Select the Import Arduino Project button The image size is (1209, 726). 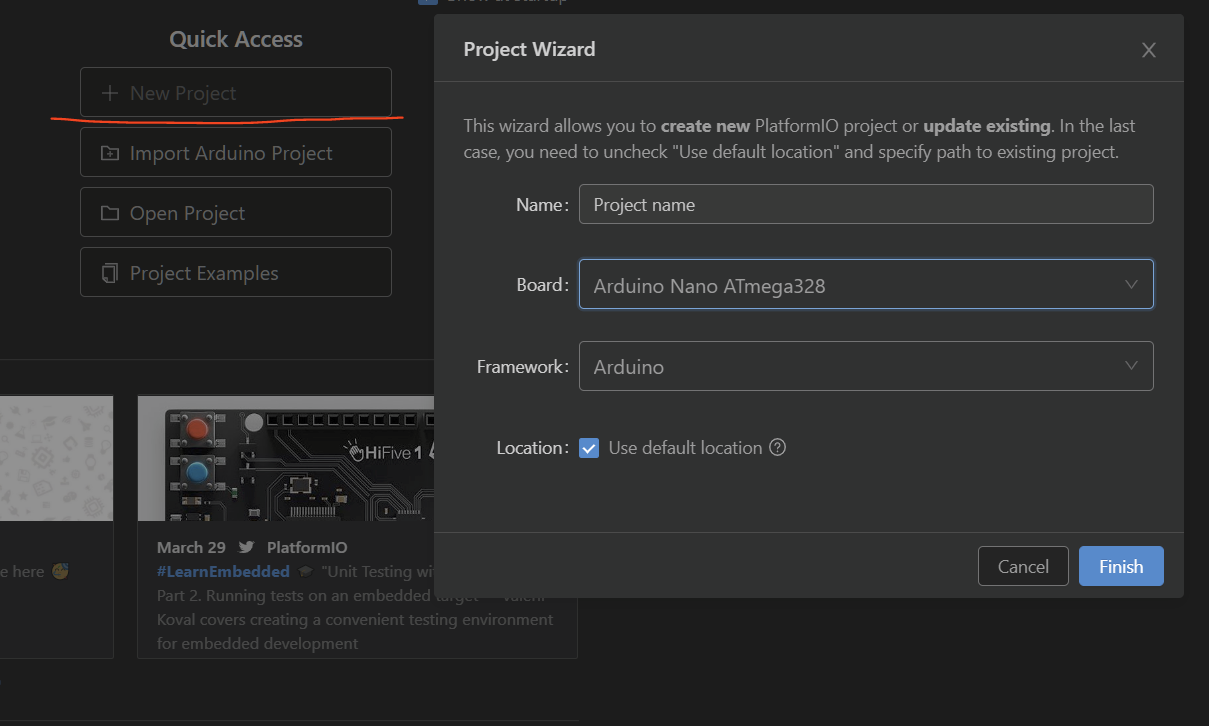[x=236, y=152]
